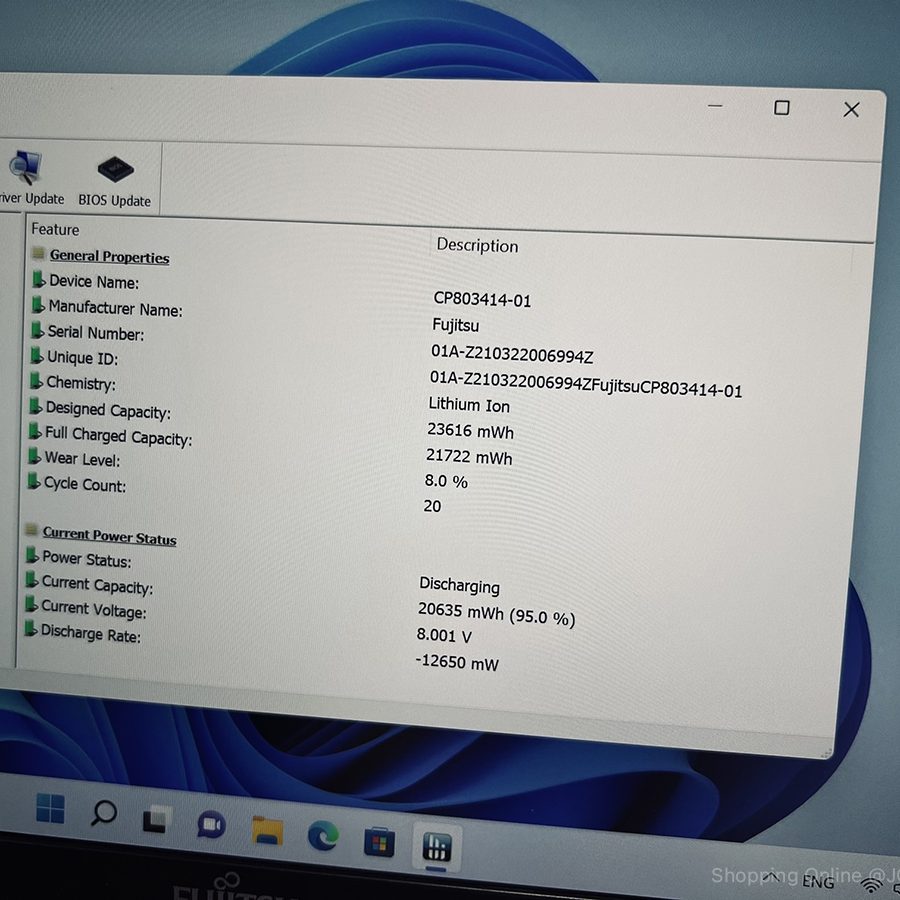This screenshot has width=900, height=900.
Task: Open Microsoft Store from the taskbar
Action: [379, 842]
